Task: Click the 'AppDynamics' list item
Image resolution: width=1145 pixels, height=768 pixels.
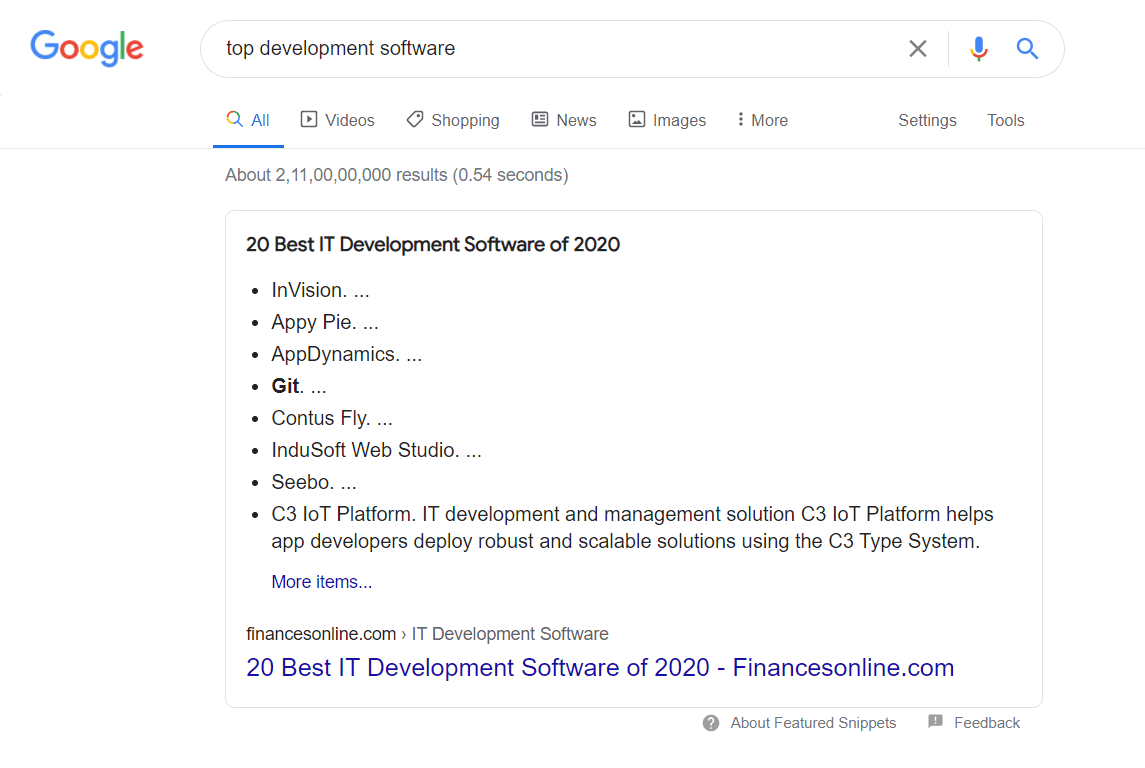Action: coord(347,354)
